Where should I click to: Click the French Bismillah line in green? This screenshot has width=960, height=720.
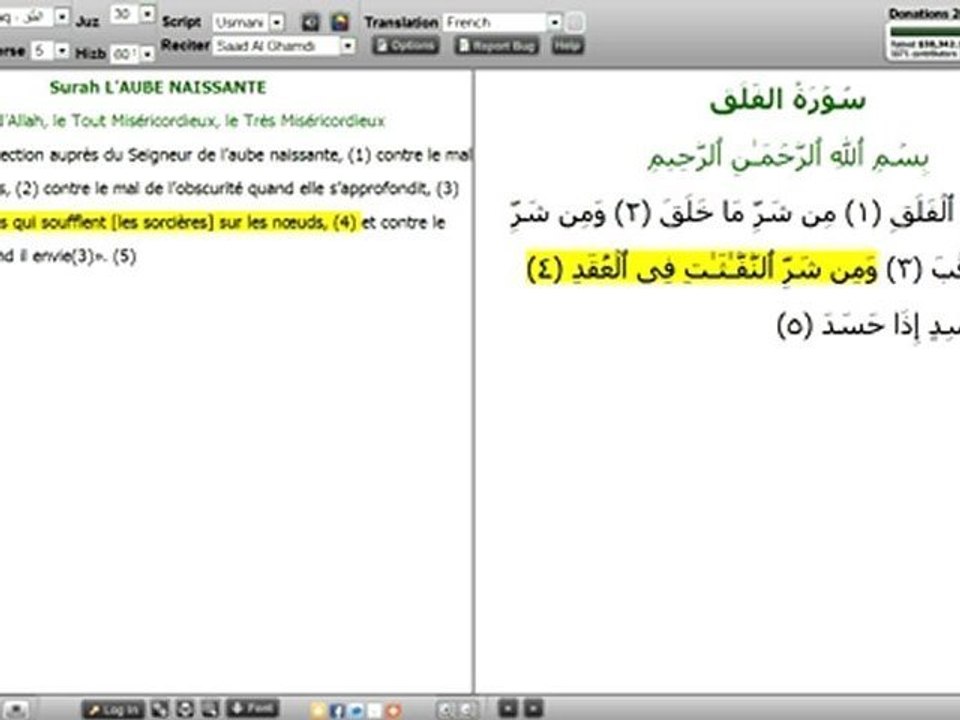(192, 121)
